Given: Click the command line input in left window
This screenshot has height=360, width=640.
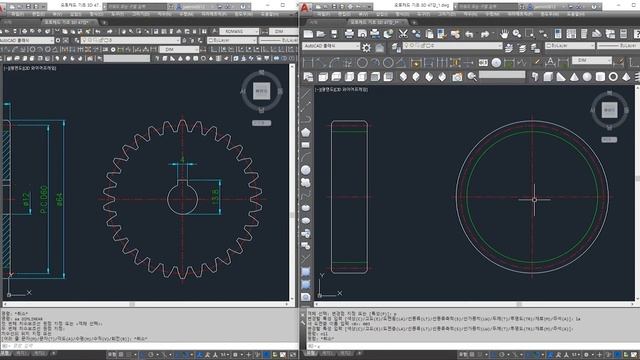Looking at the screenshot, I should coord(149,346).
